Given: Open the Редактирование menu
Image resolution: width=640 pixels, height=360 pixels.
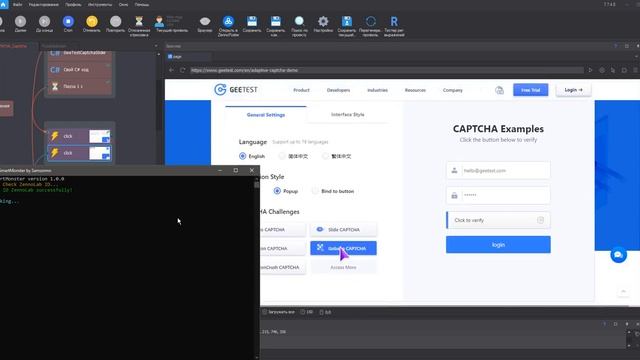Looking at the screenshot, I should 44,4.
